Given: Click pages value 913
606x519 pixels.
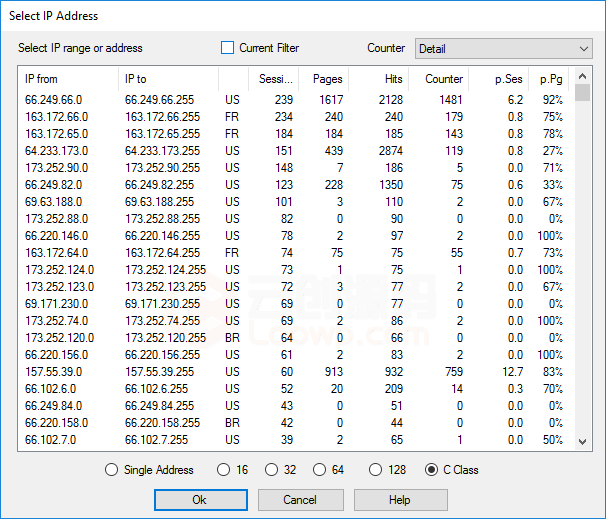Looking at the screenshot, I should pyautogui.click(x=334, y=372).
